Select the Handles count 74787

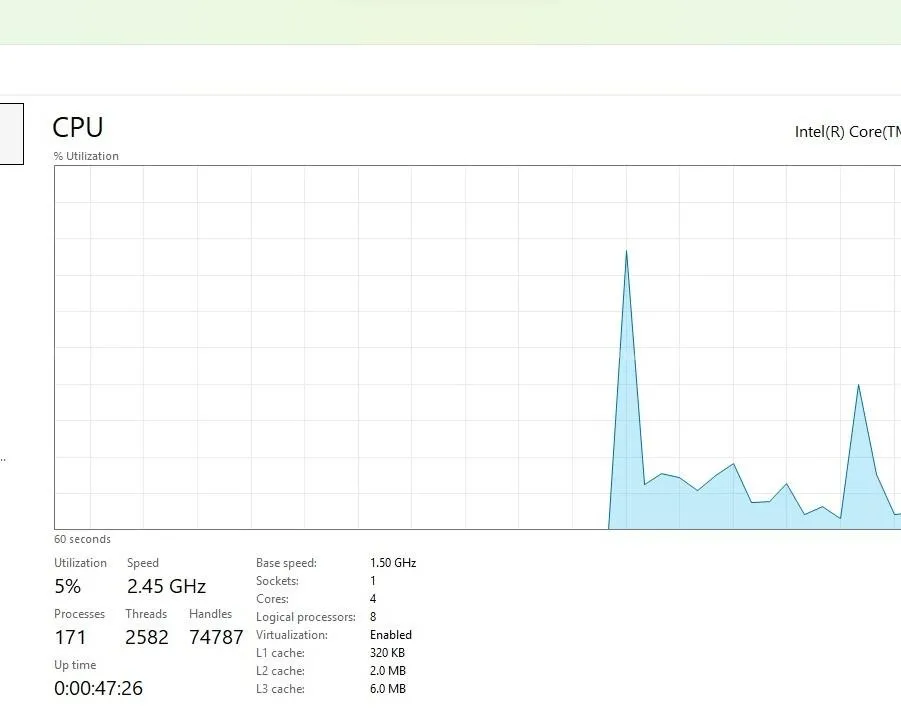coord(216,637)
